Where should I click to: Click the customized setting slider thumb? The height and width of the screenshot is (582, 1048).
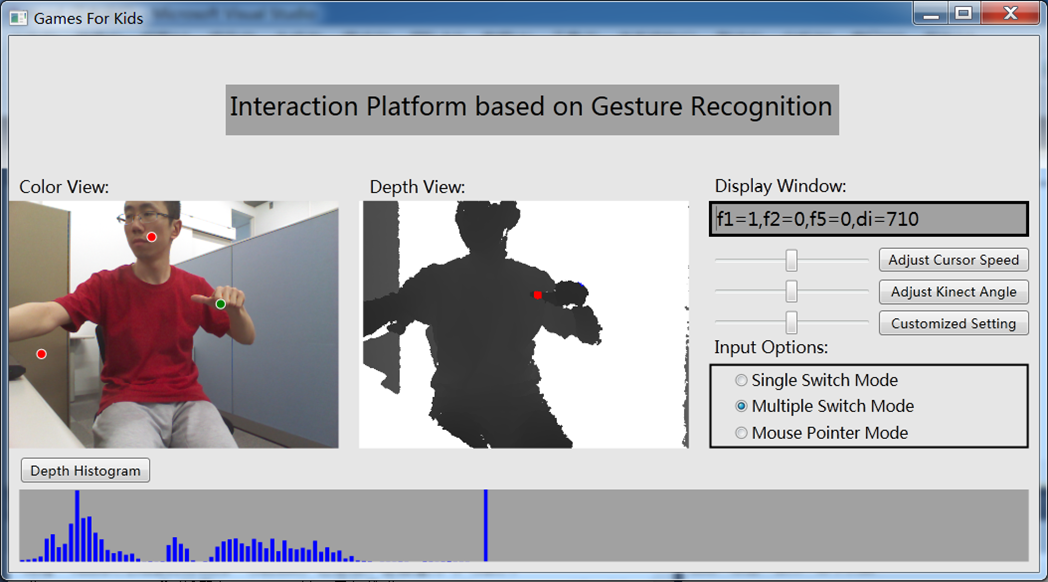coord(791,322)
